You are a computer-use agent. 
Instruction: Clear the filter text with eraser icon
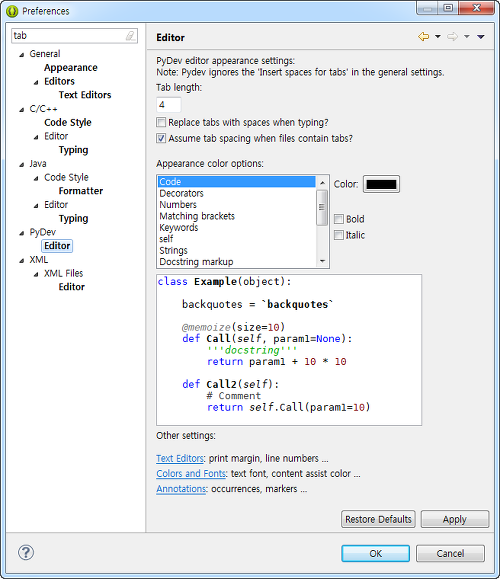pos(130,36)
